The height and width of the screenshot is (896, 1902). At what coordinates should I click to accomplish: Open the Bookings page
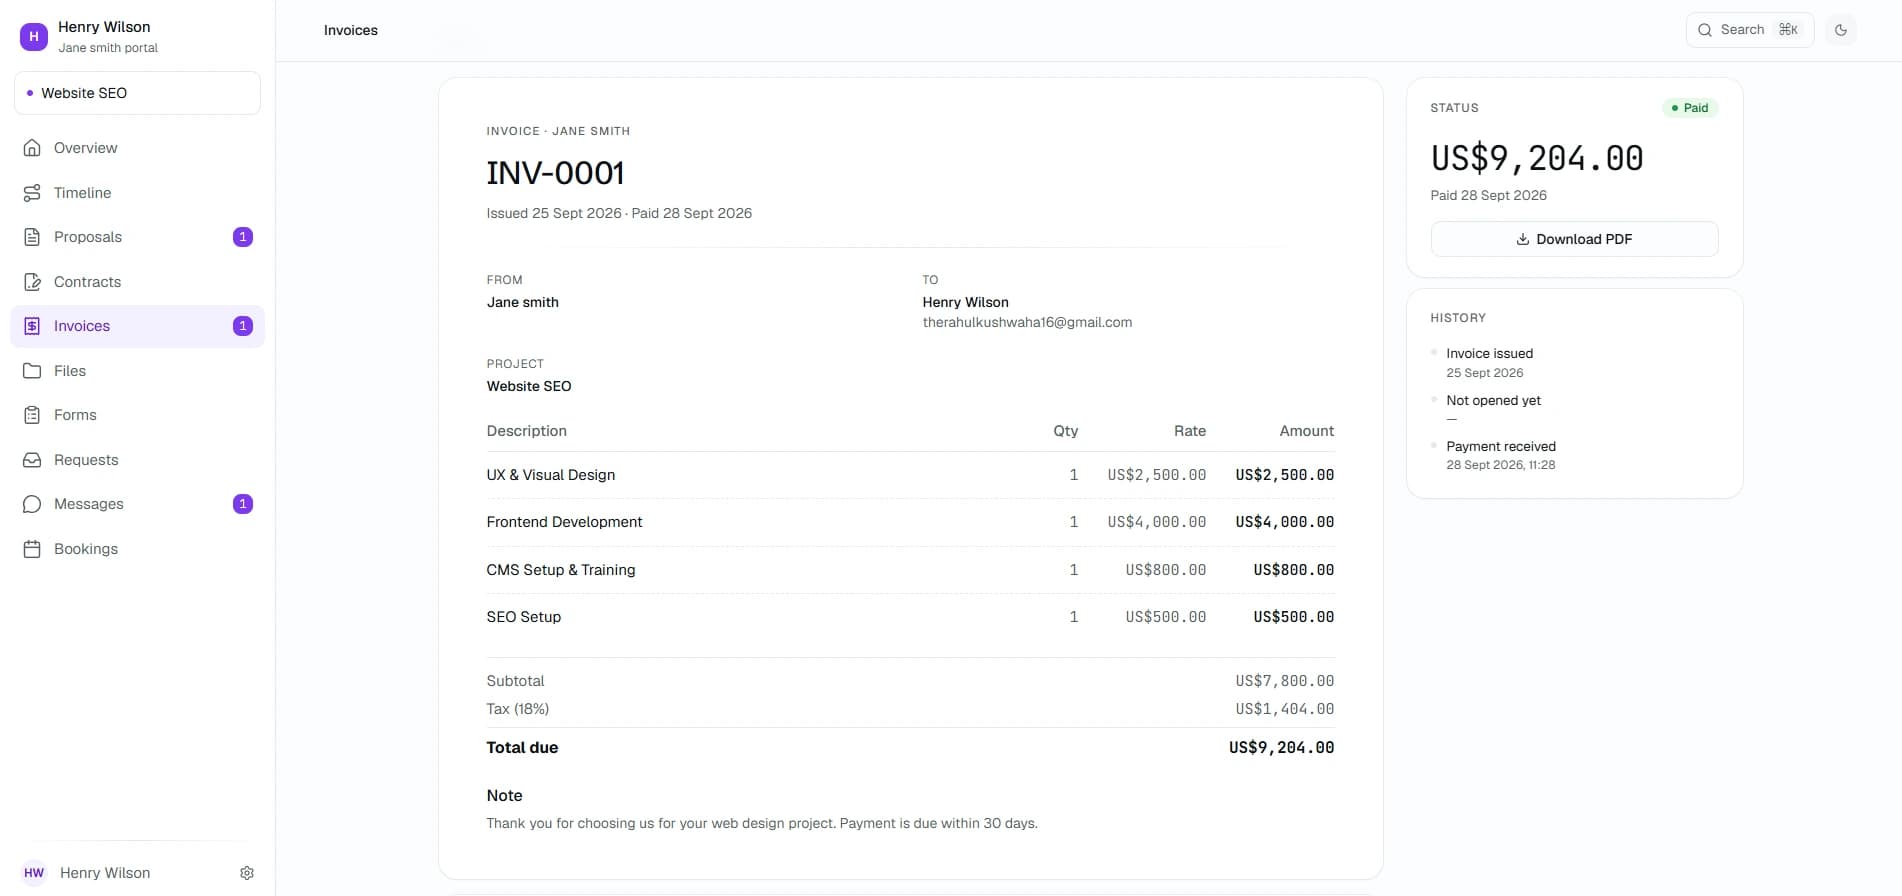pos(137,549)
